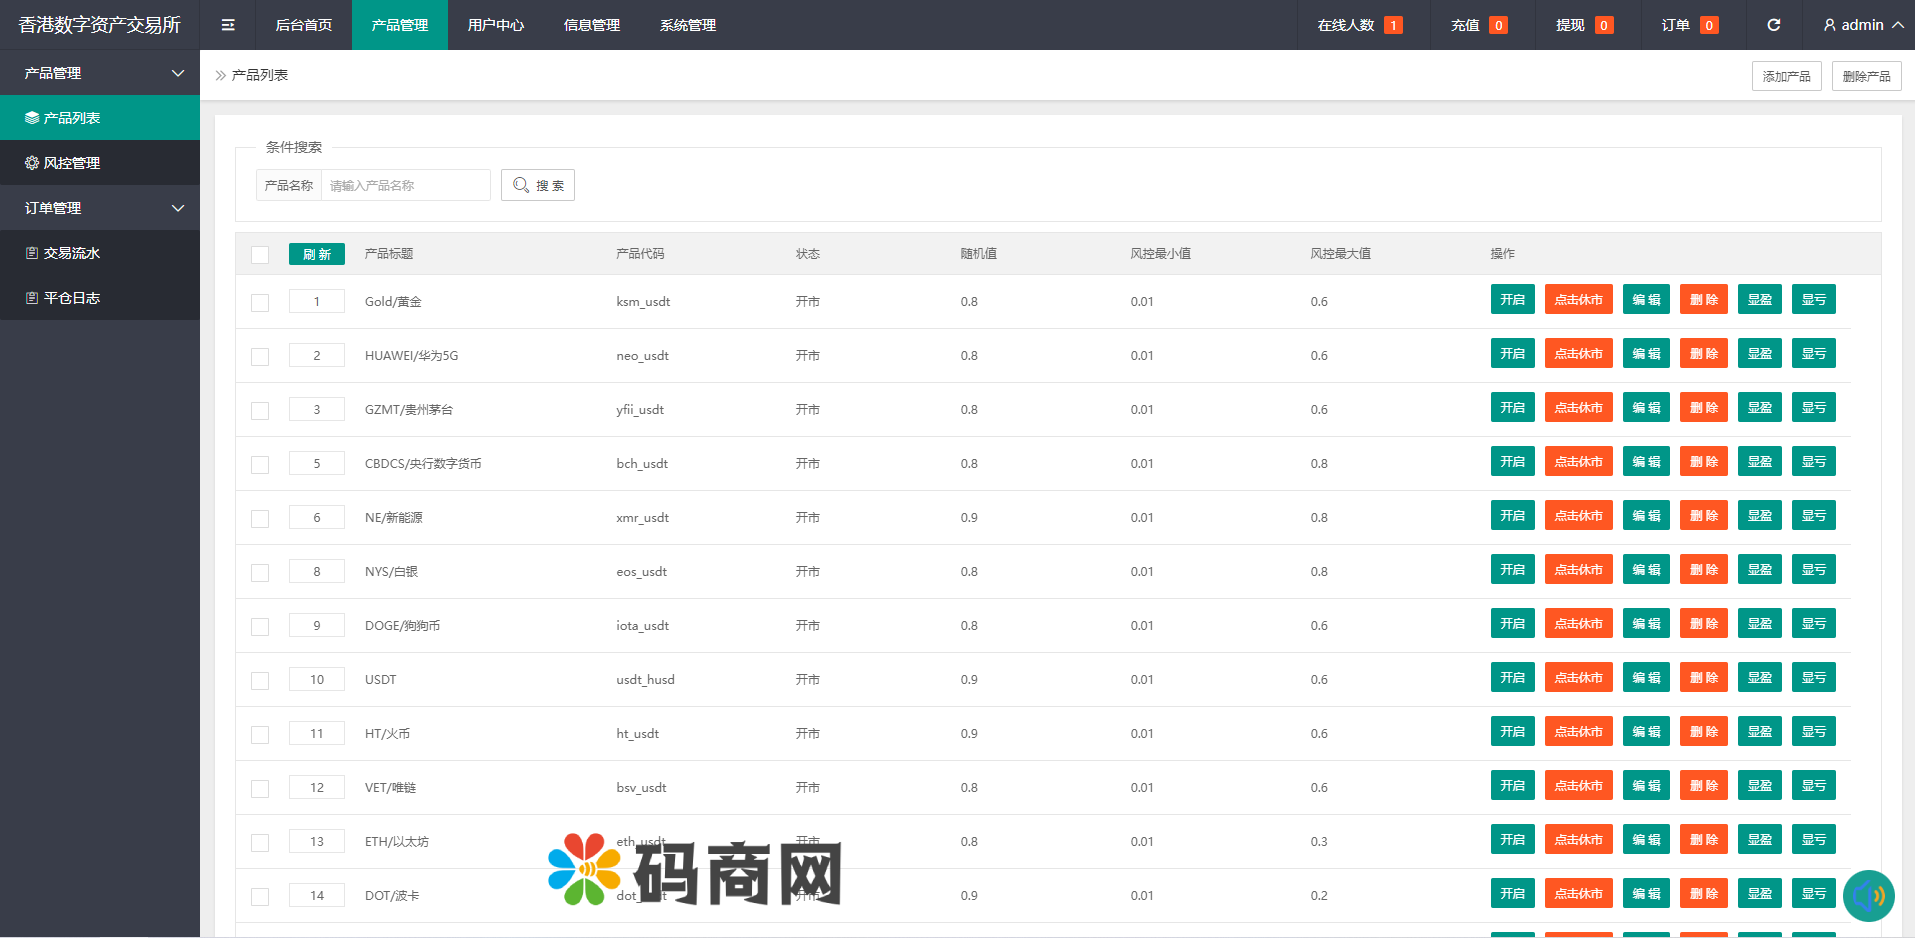The image size is (1915, 938).
Task: Click the magnifier search button
Action: point(538,185)
